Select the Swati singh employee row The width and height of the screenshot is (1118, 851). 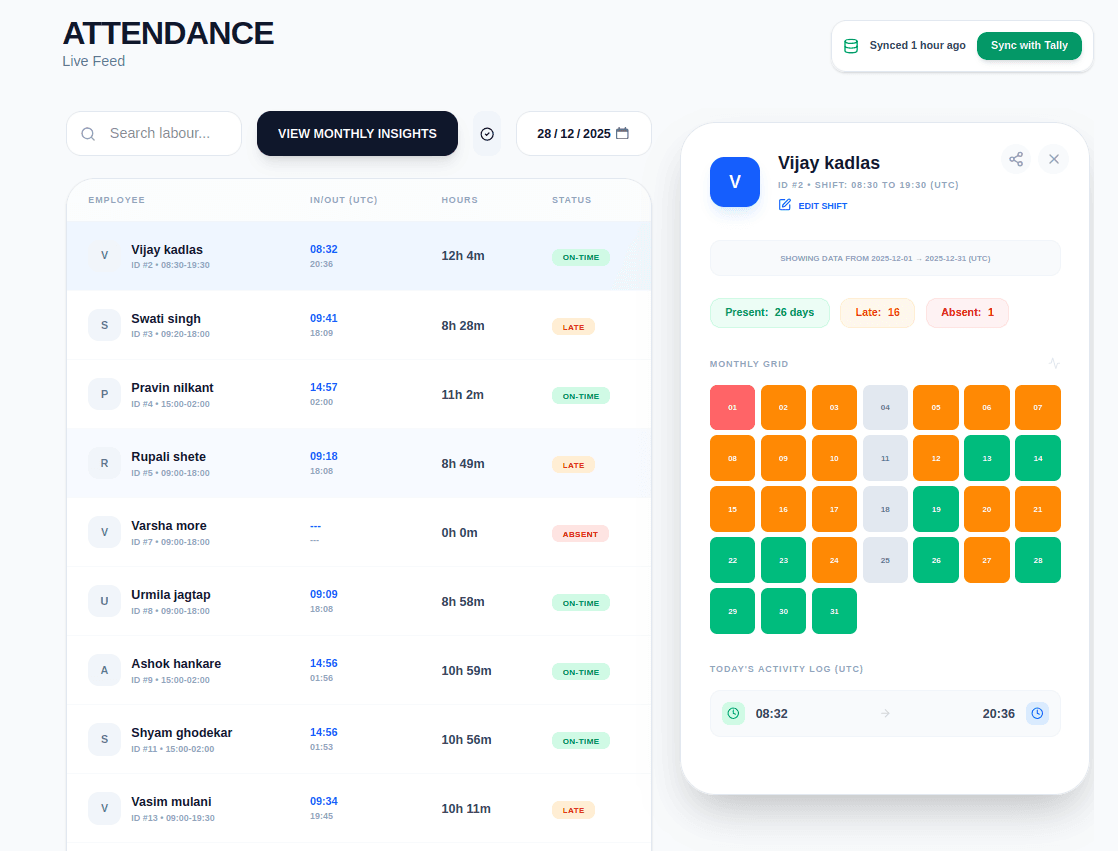[358, 325]
